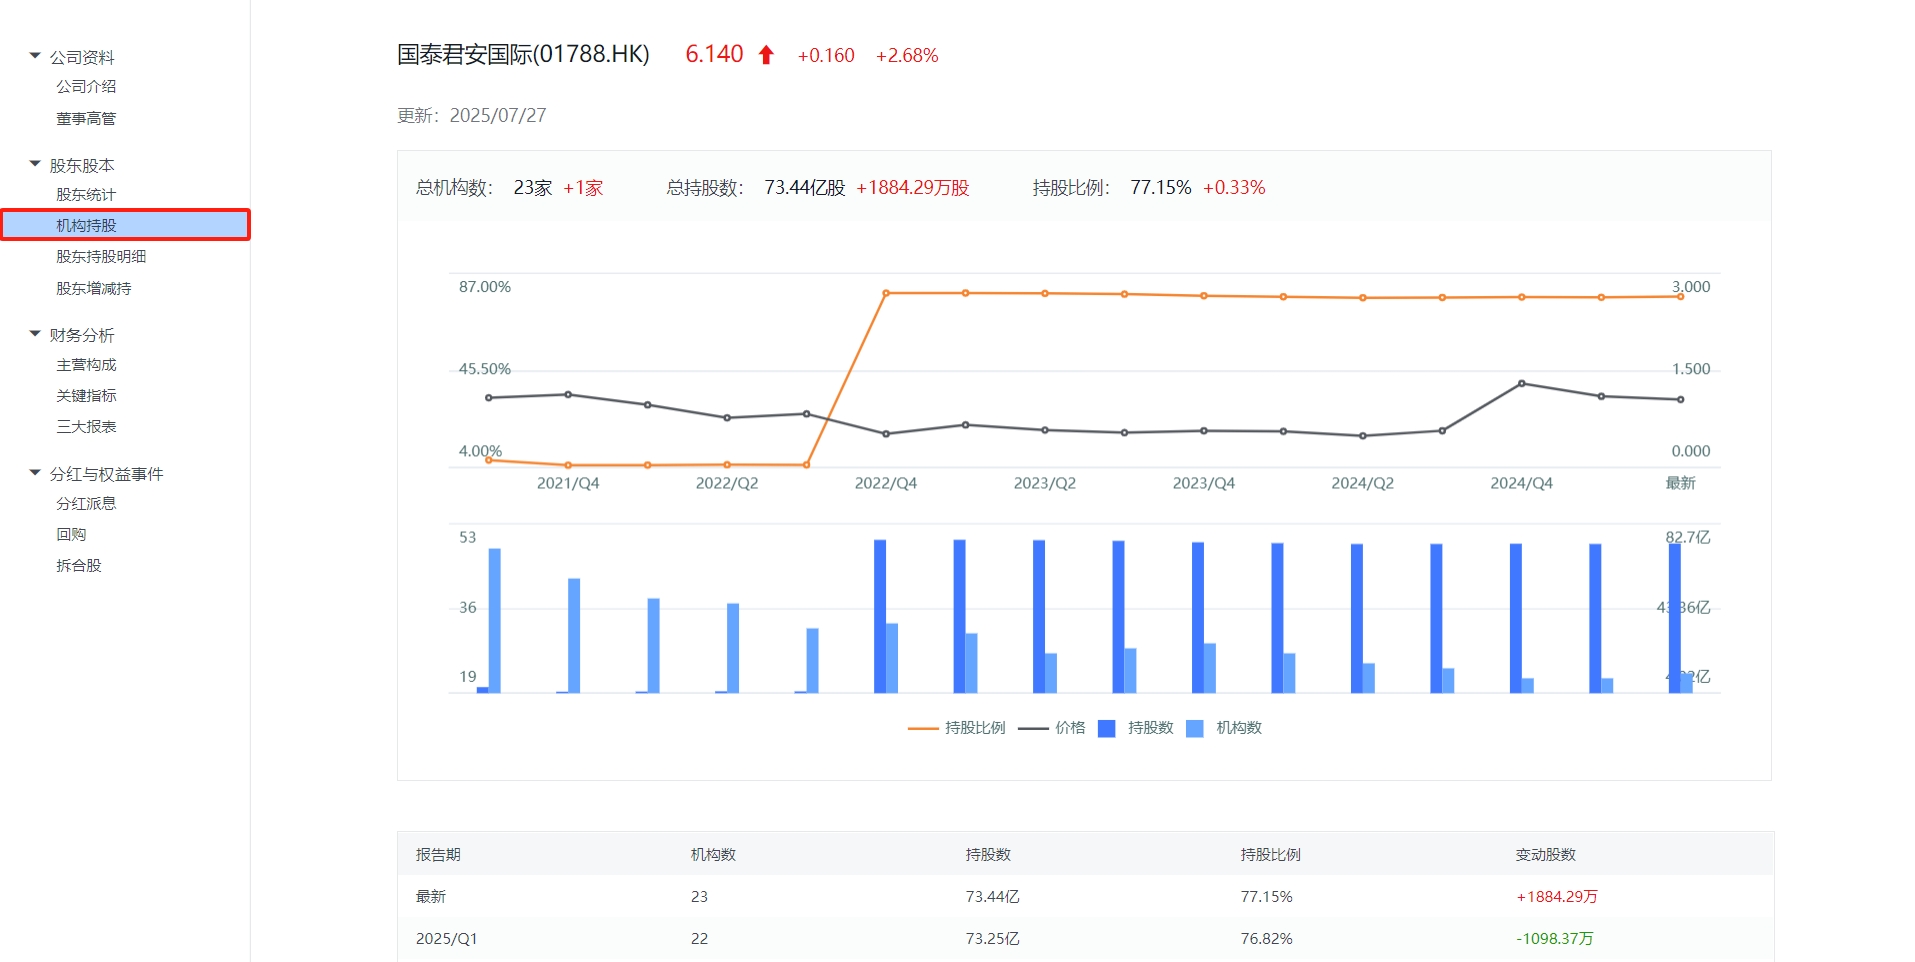Image resolution: width=1915 pixels, height=962 pixels.
Task: Select 机构持股 in sidebar
Action: pyautogui.click(x=125, y=225)
